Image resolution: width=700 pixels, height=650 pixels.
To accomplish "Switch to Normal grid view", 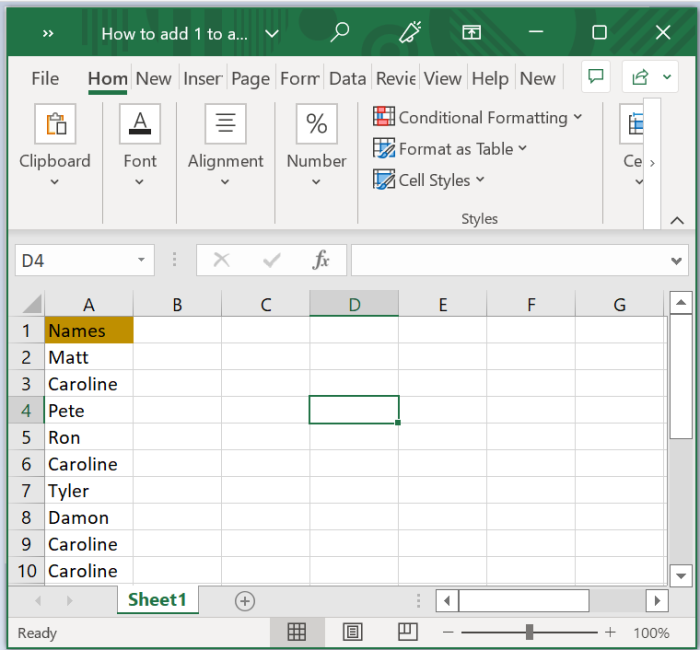I will point(296,632).
